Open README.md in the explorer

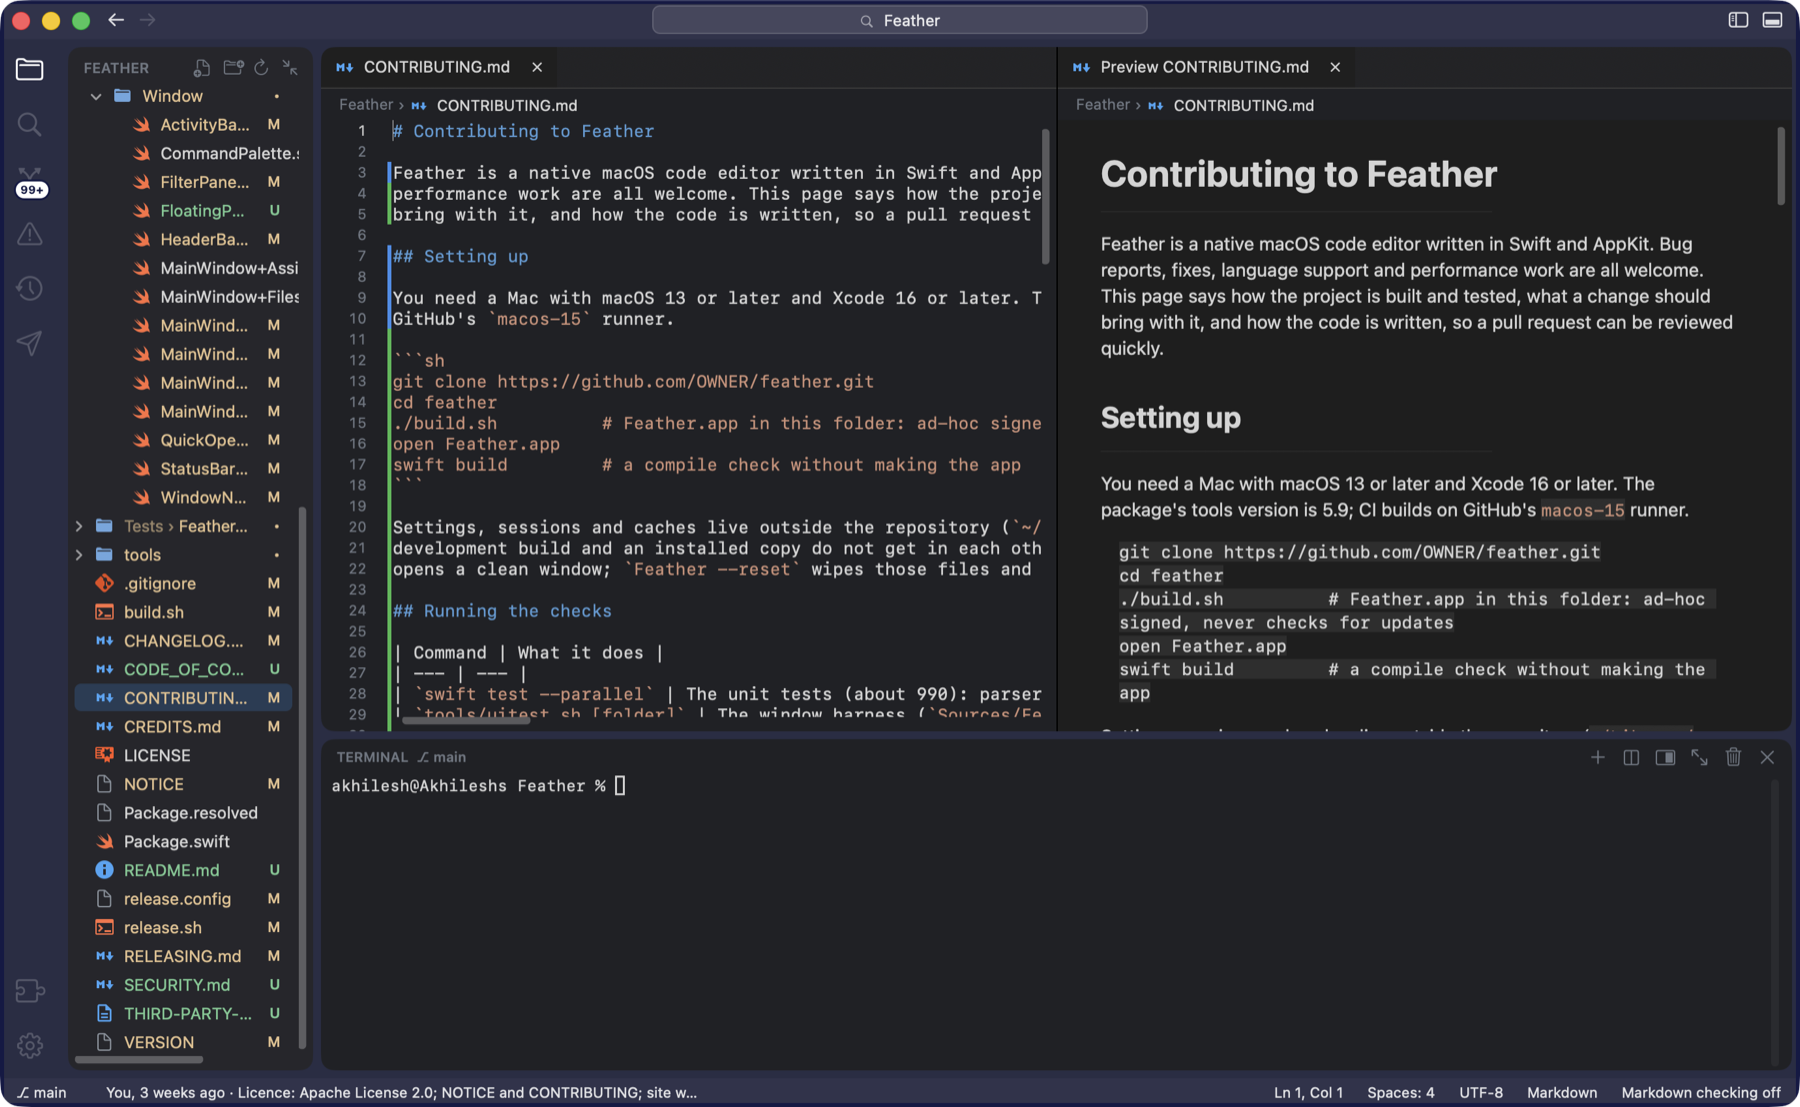pos(185,870)
